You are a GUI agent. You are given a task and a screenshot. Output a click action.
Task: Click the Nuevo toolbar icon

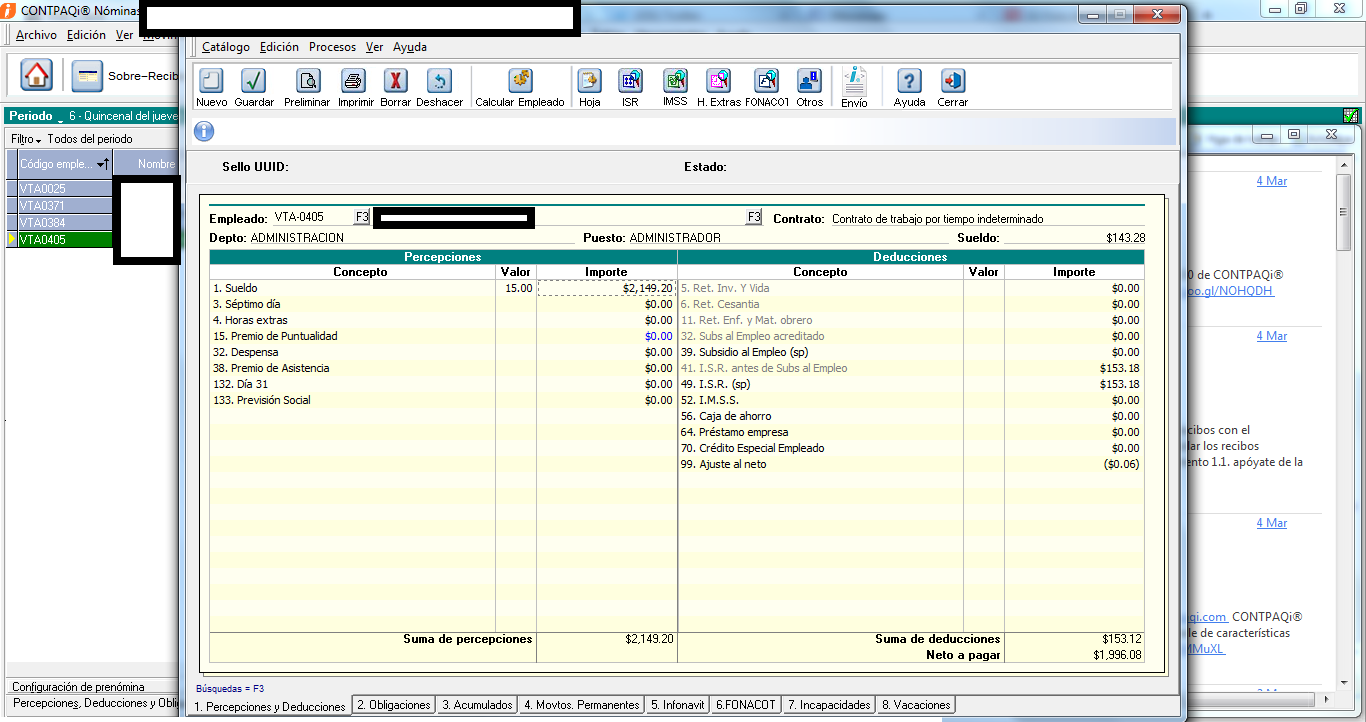pyautogui.click(x=211, y=81)
